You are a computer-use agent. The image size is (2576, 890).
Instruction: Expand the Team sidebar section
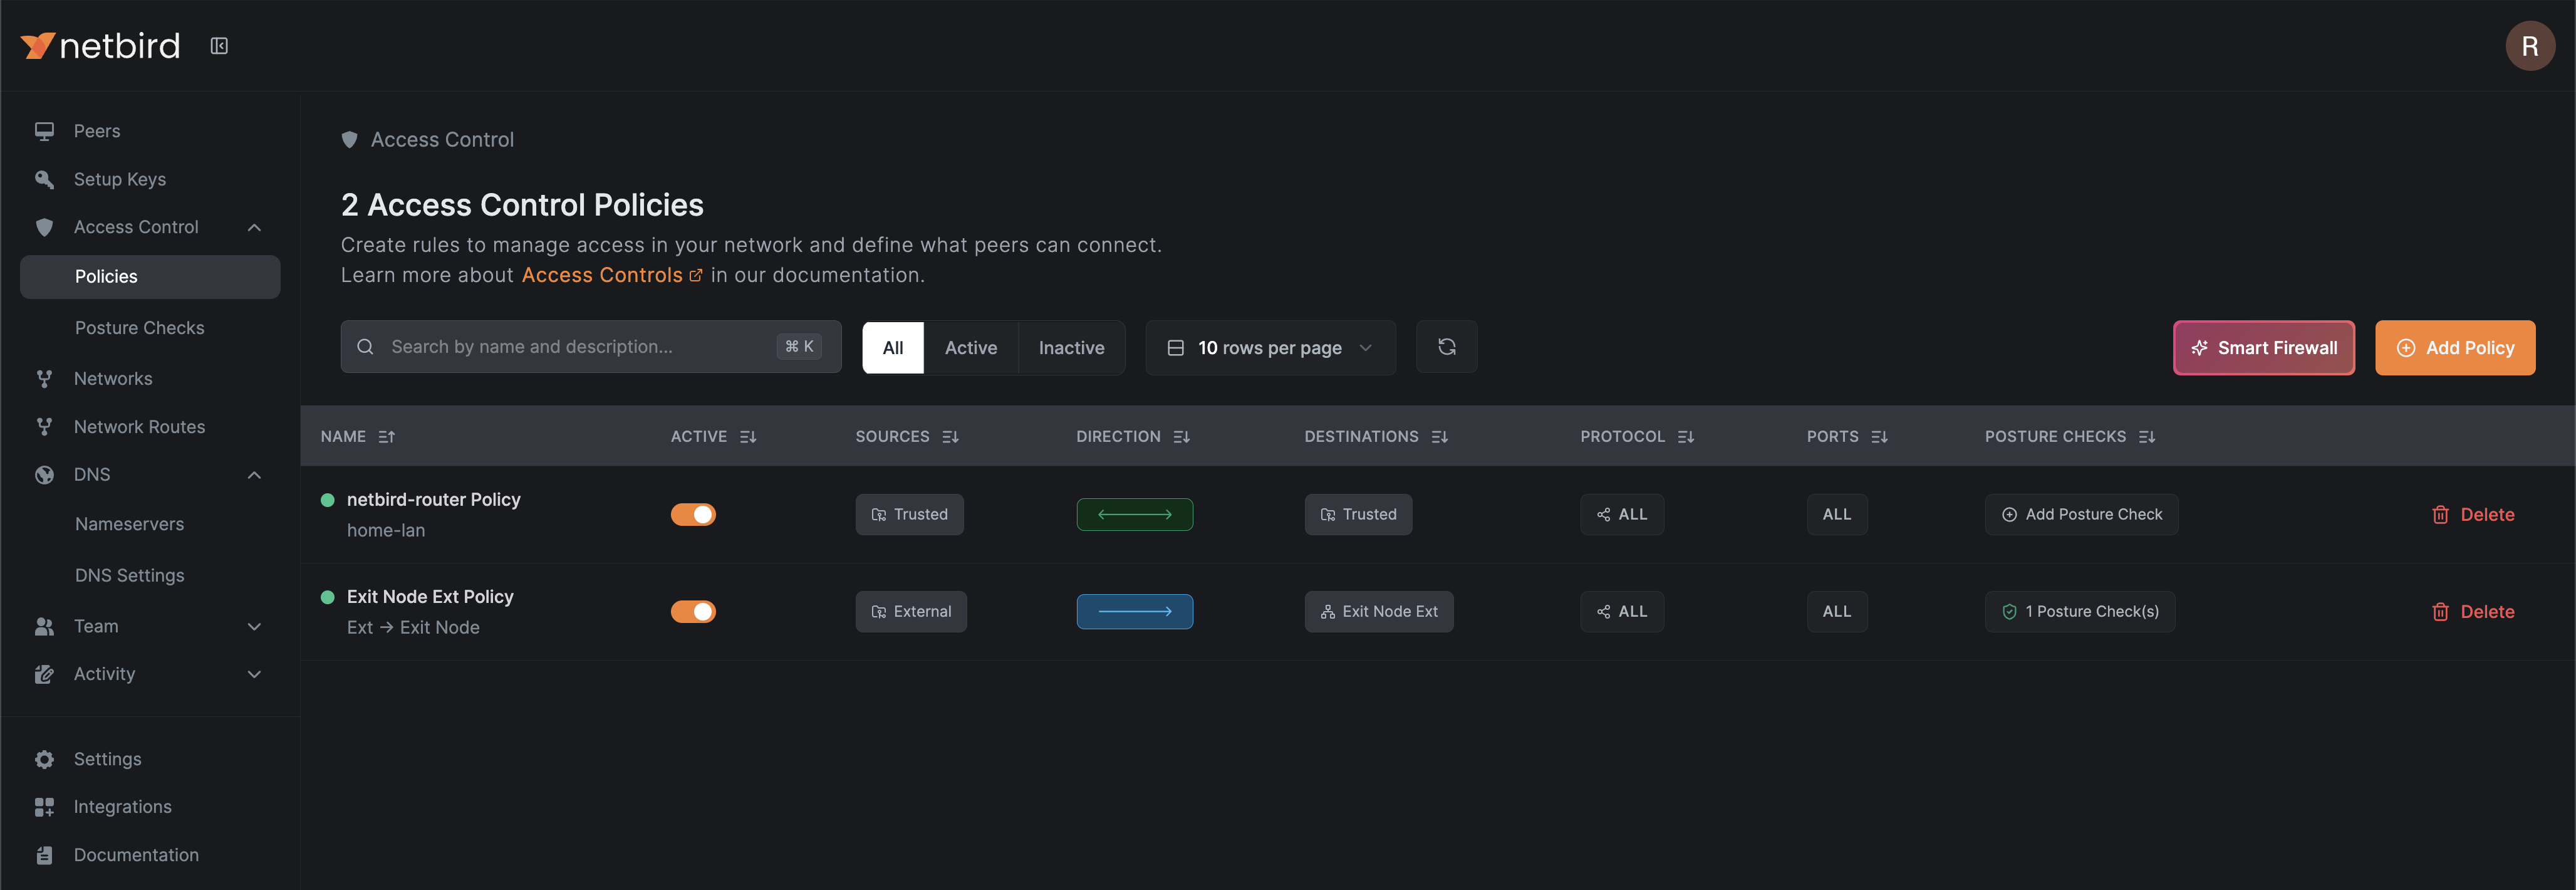[254, 626]
